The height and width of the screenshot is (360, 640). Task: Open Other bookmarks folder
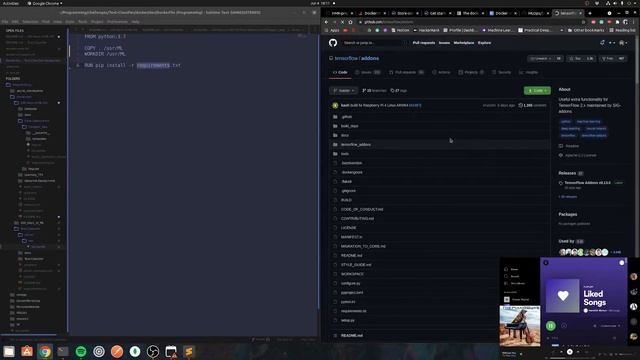[586, 30]
